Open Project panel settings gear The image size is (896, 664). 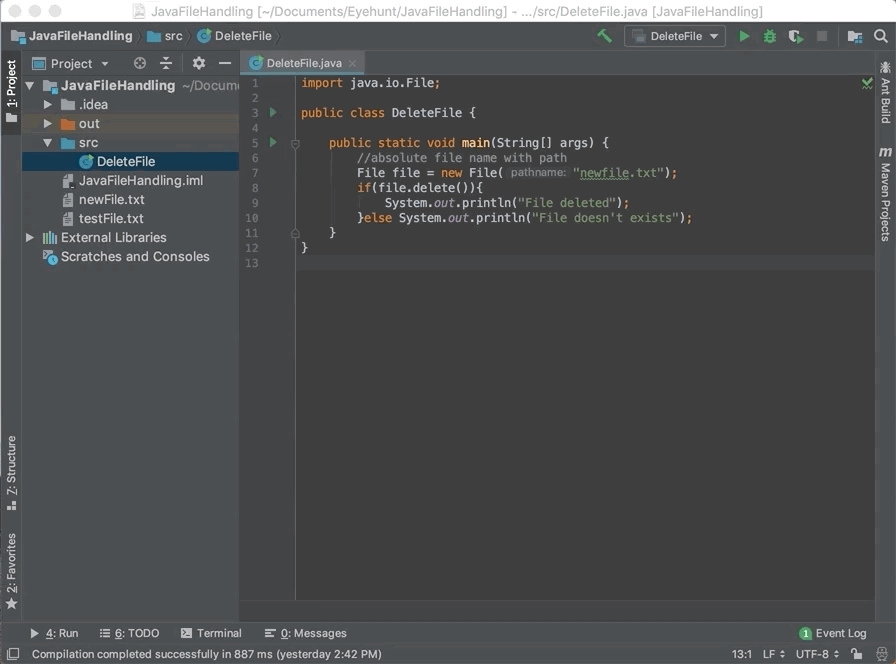pos(198,63)
